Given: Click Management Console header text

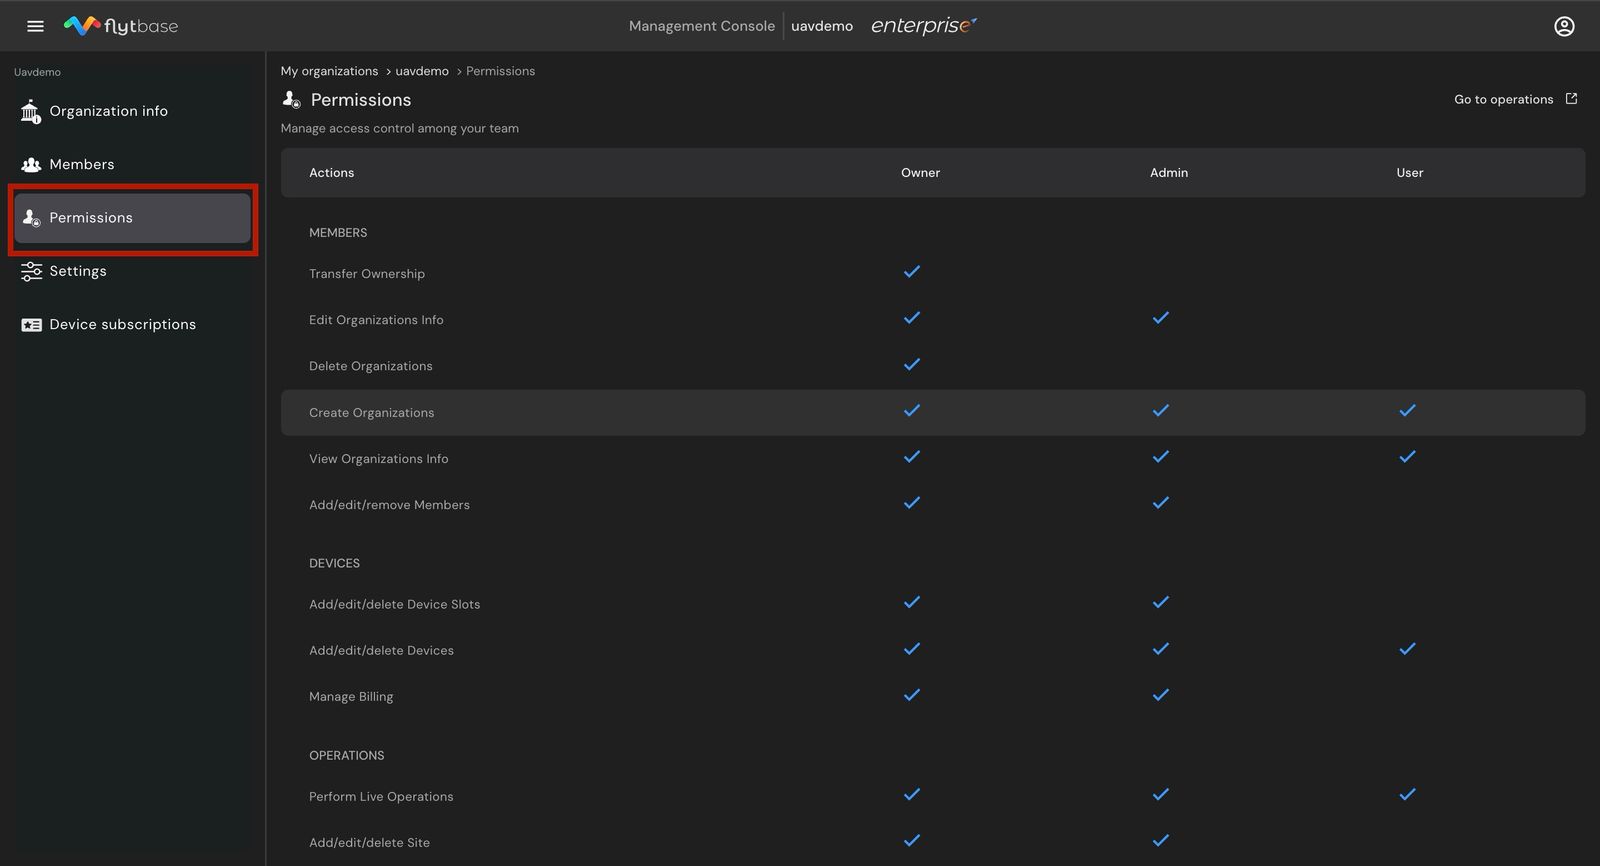Looking at the screenshot, I should 701,26.
